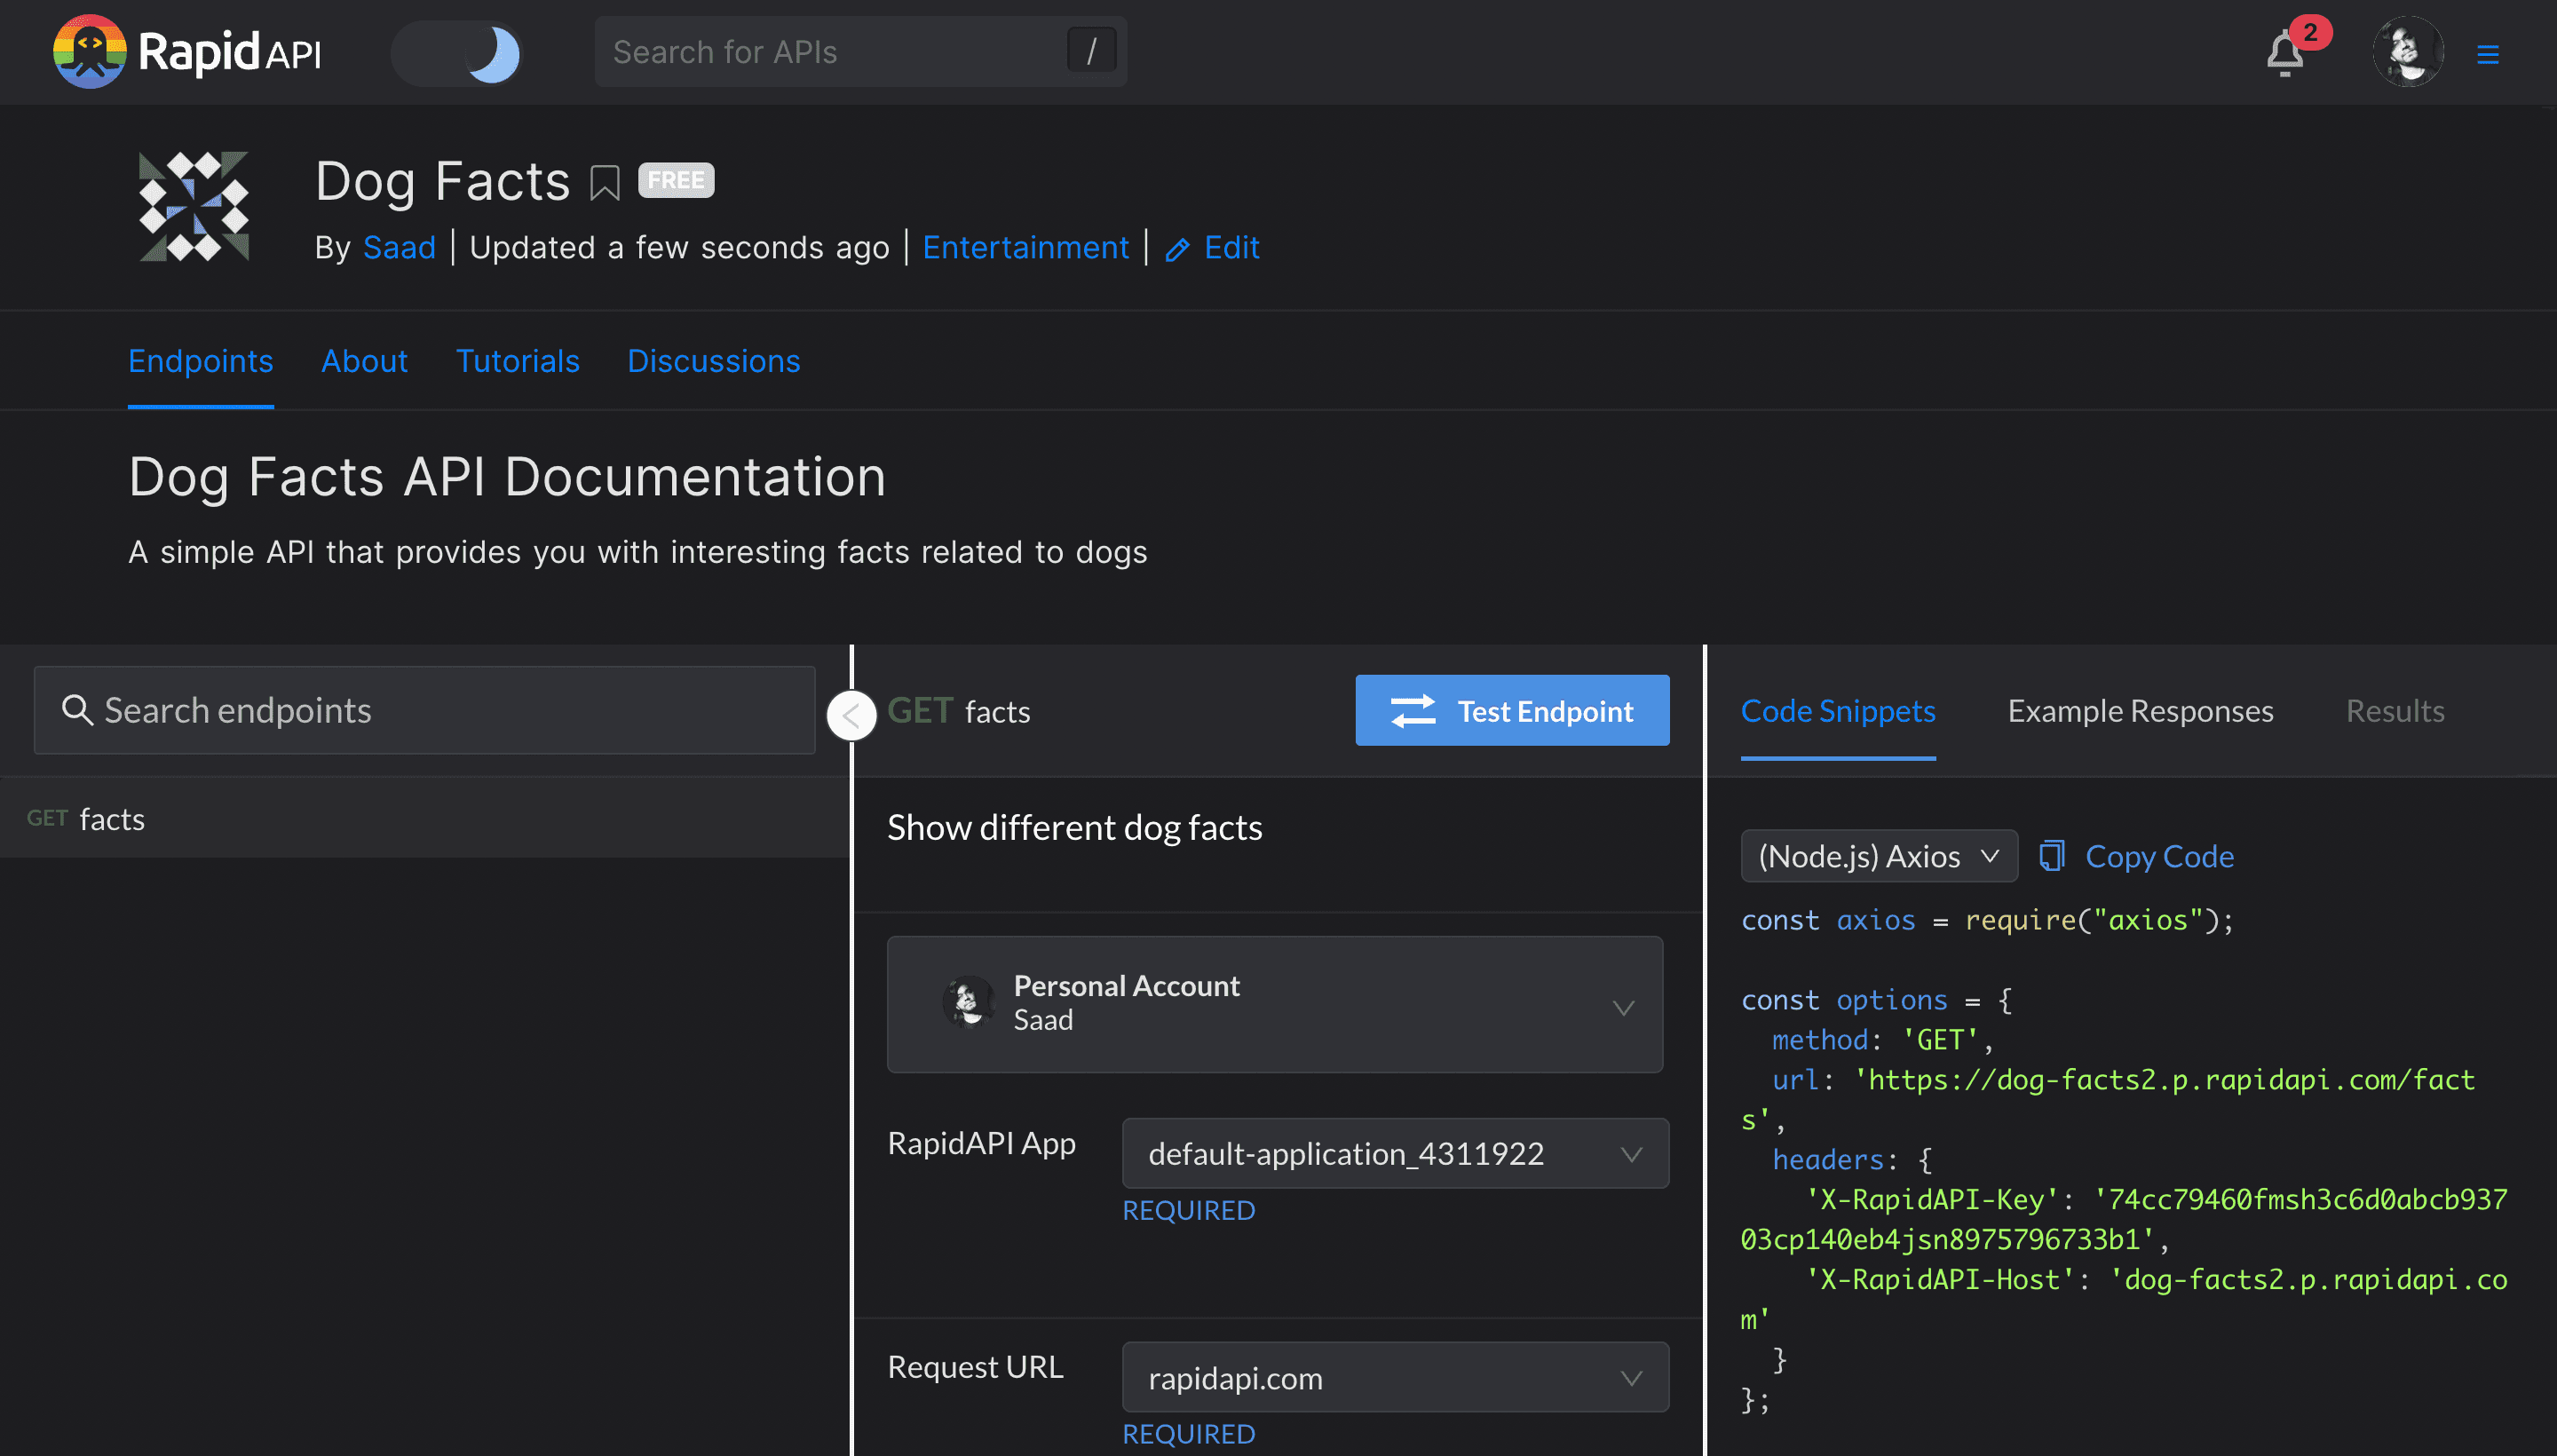Switch to the About tab

[x=364, y=361]
